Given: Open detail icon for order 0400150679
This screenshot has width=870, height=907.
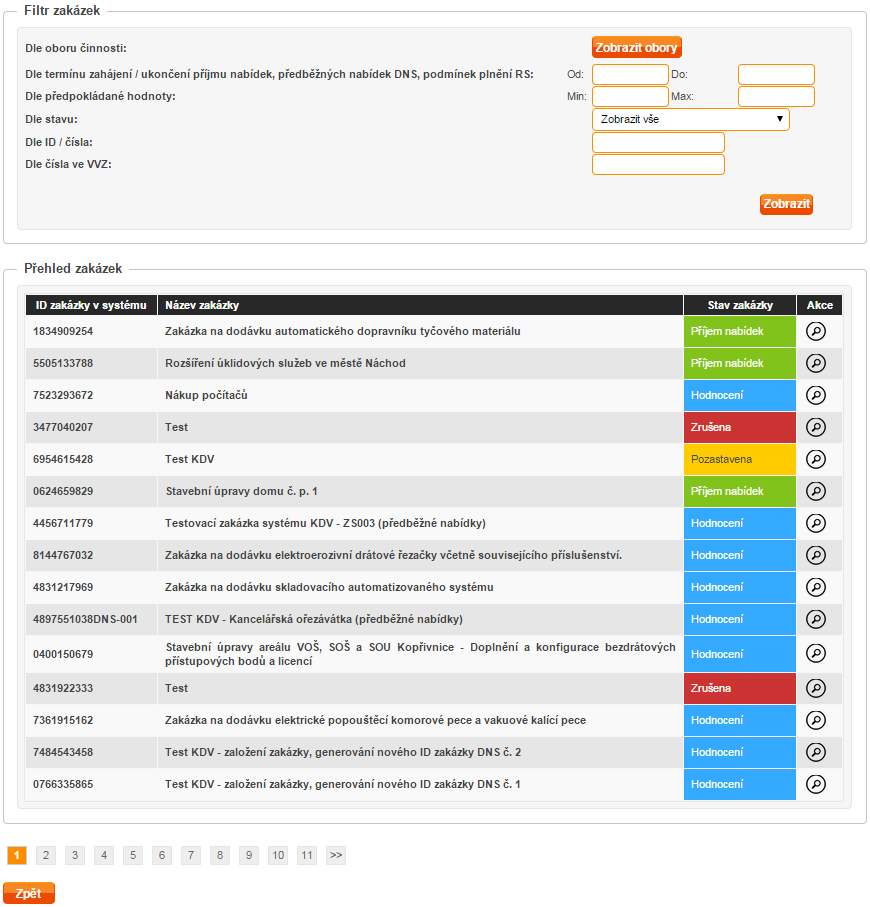Looking at the screenshot, I should (816, 654).
